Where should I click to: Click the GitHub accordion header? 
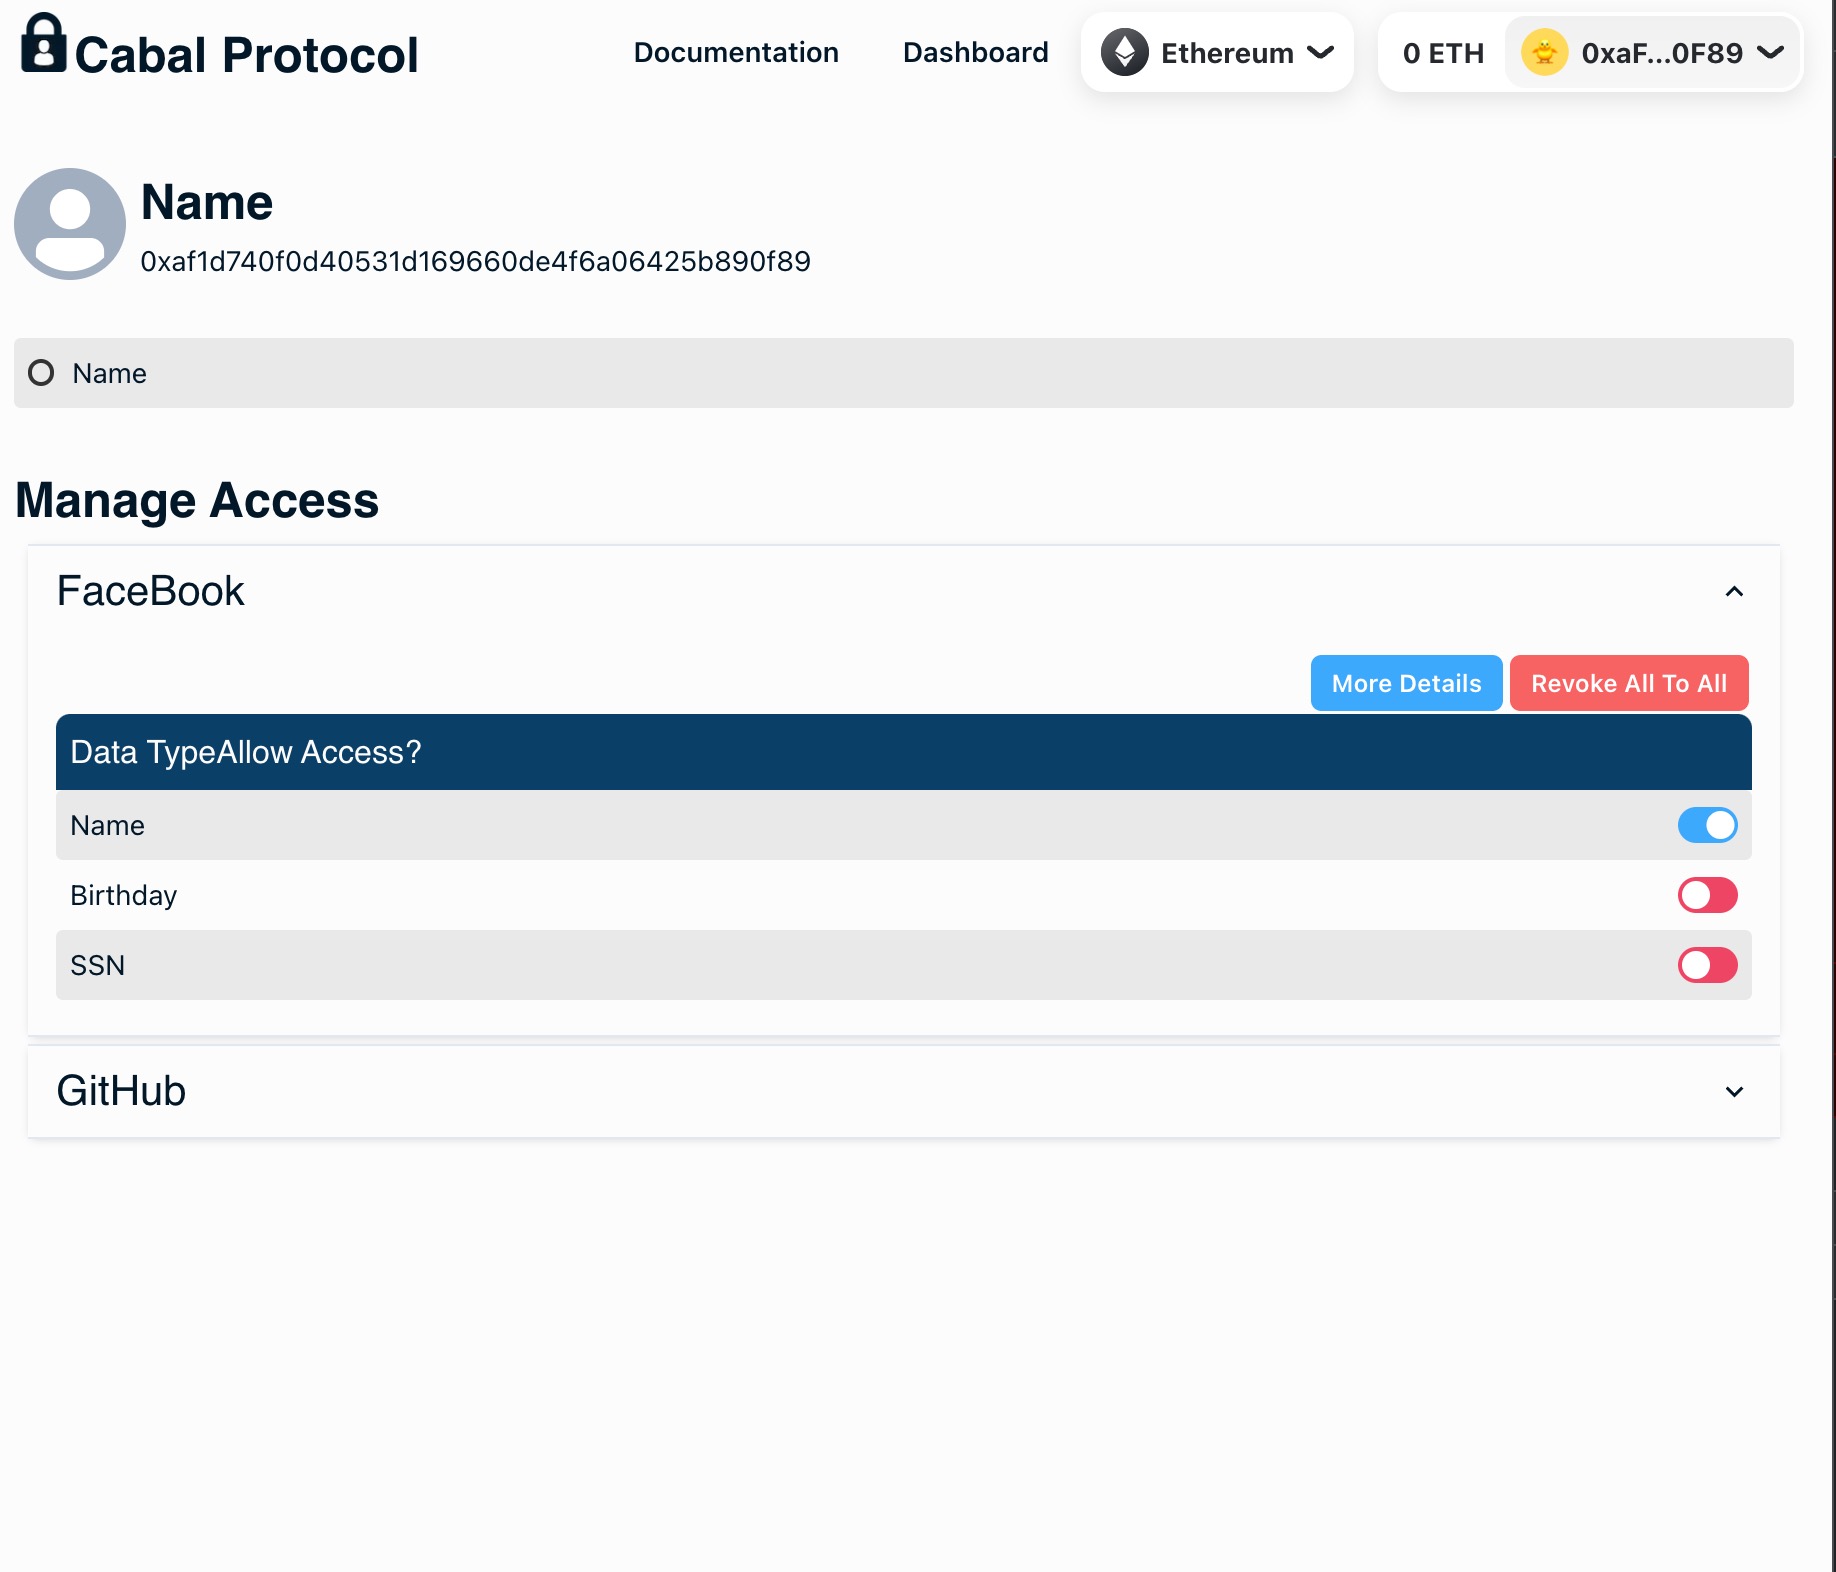point(904,1091)
